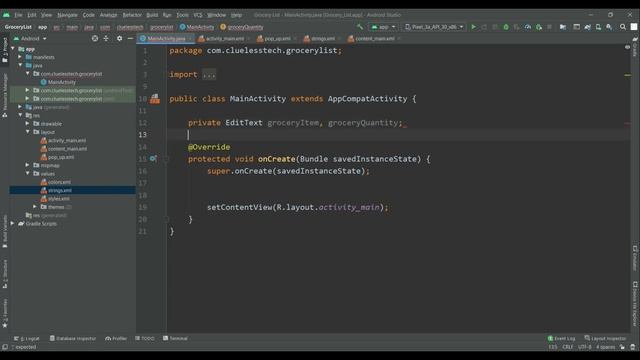Open the AVD Manager icon in toolbar
Image resolution: width=640 pixels, height=360 pixels.
(x=598, y=27)
